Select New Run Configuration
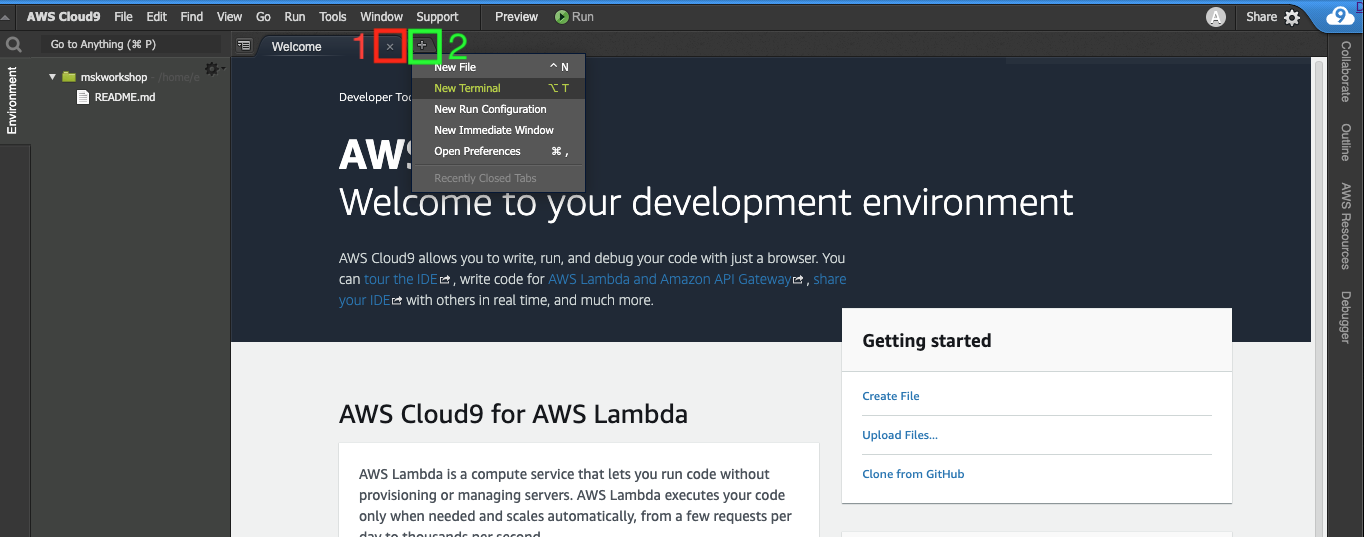1364x537 pixels. pyautogui.click(x=498, y=109)
